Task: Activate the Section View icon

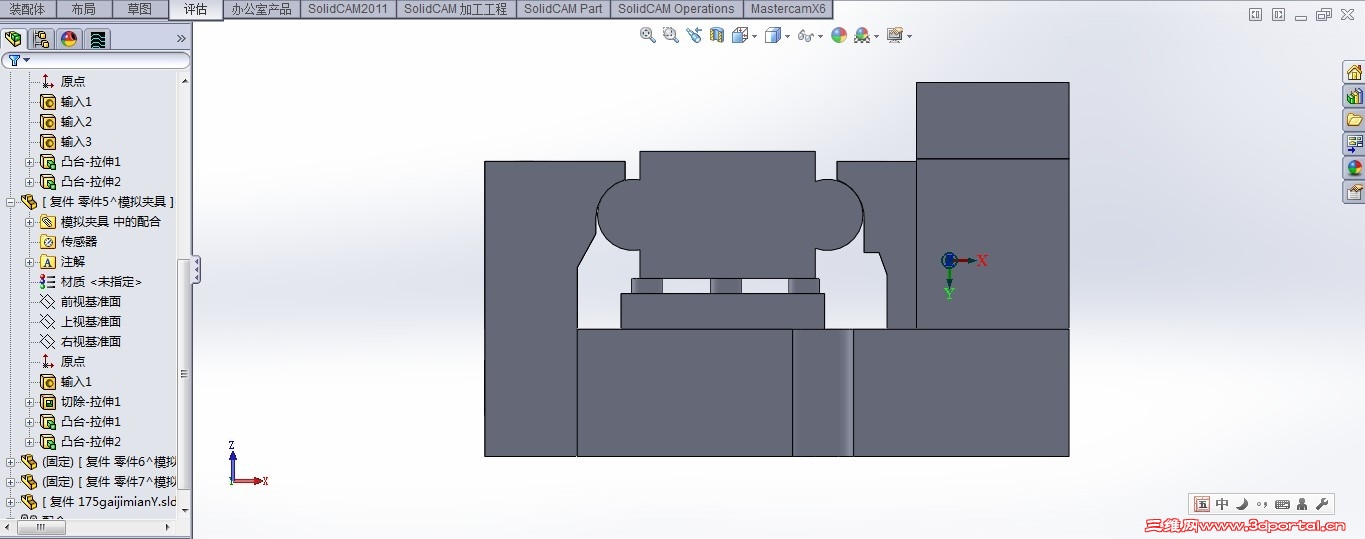Action: click(x=717, y=35)
